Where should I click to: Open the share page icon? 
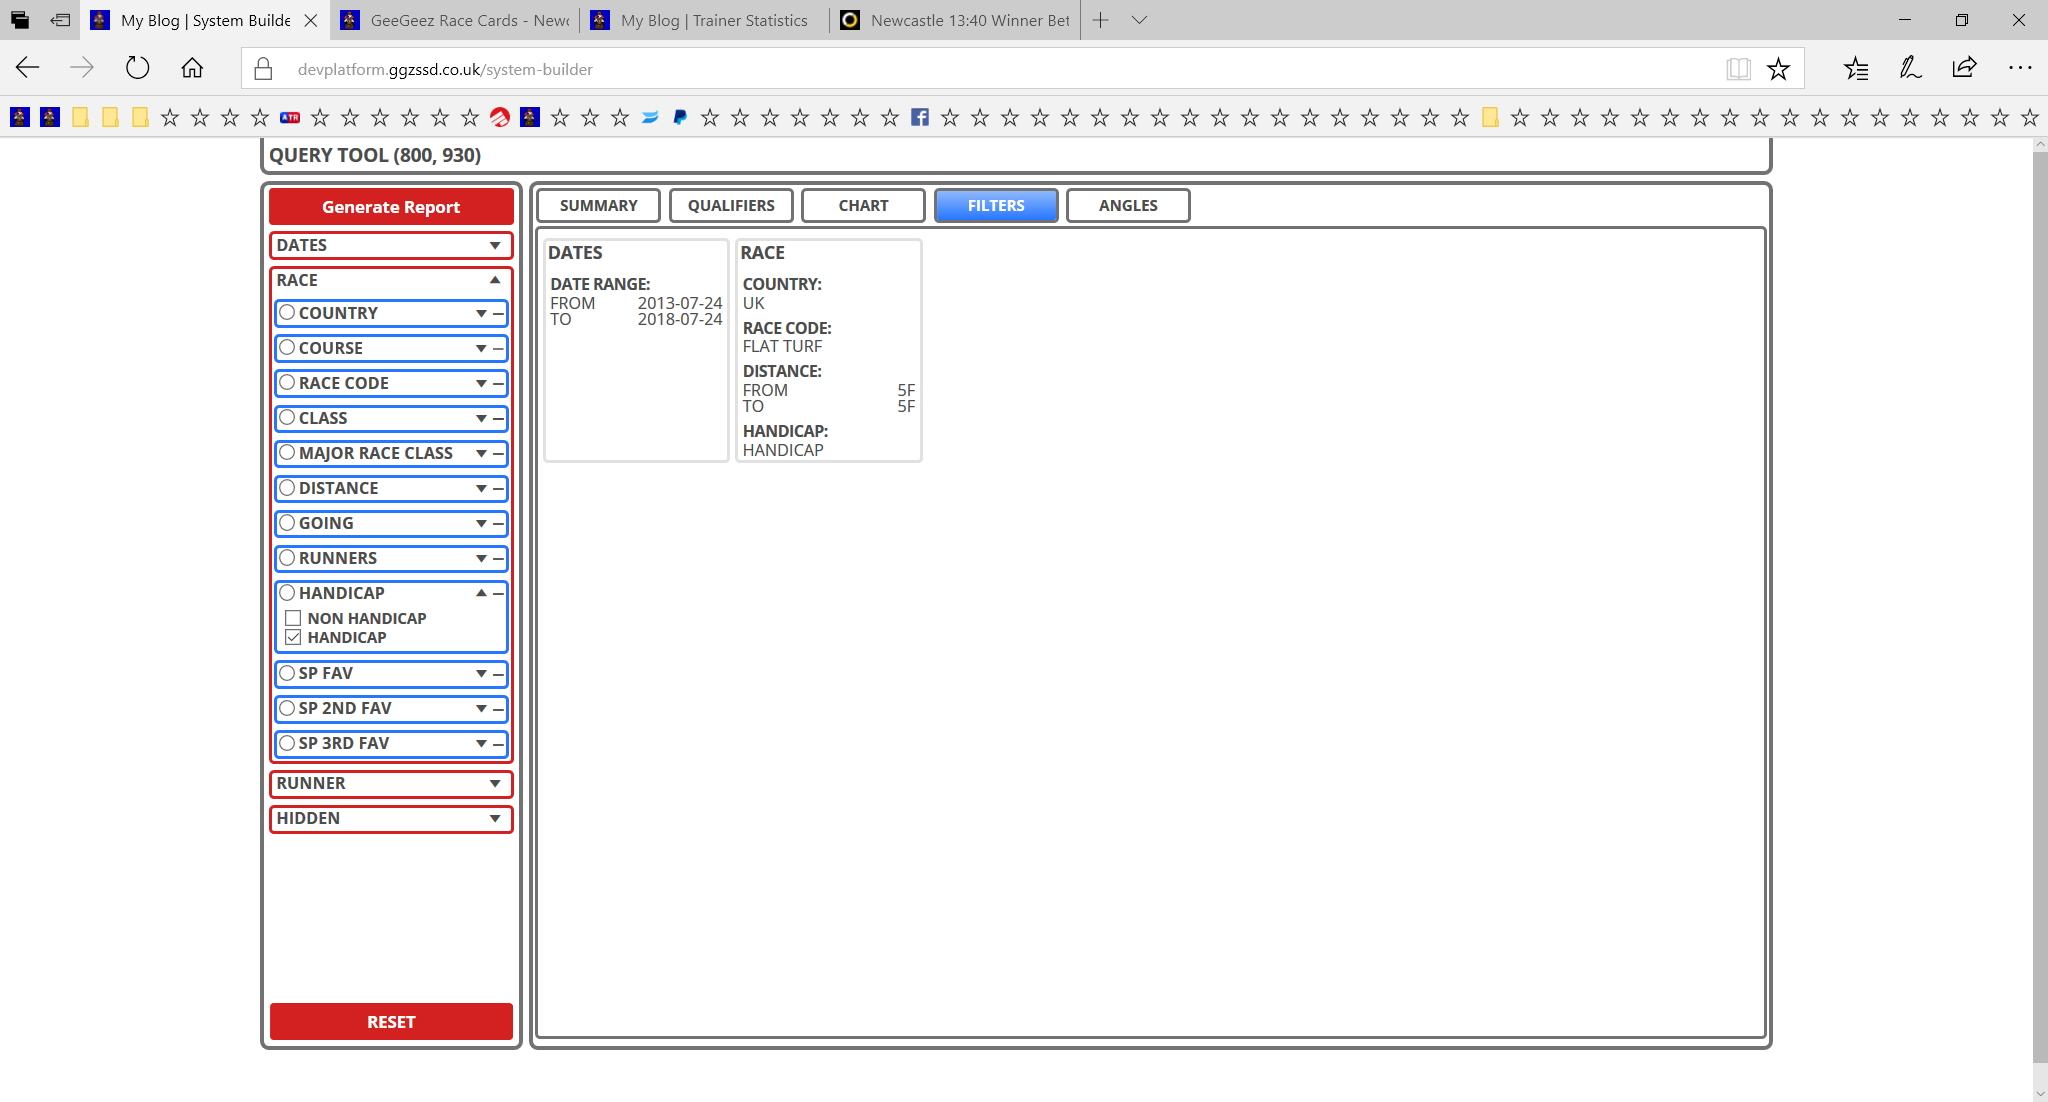pos(1964,68)
